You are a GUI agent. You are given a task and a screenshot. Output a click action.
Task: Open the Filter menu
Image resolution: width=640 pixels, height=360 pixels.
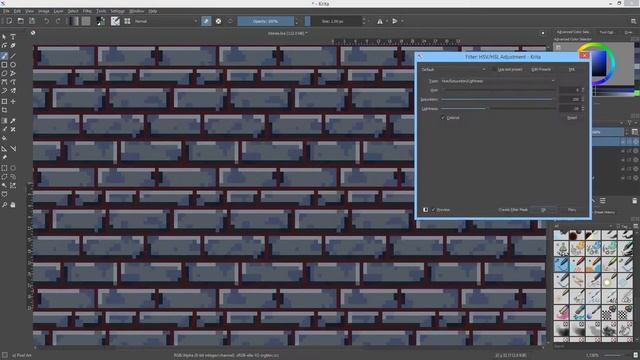(87, 11)
